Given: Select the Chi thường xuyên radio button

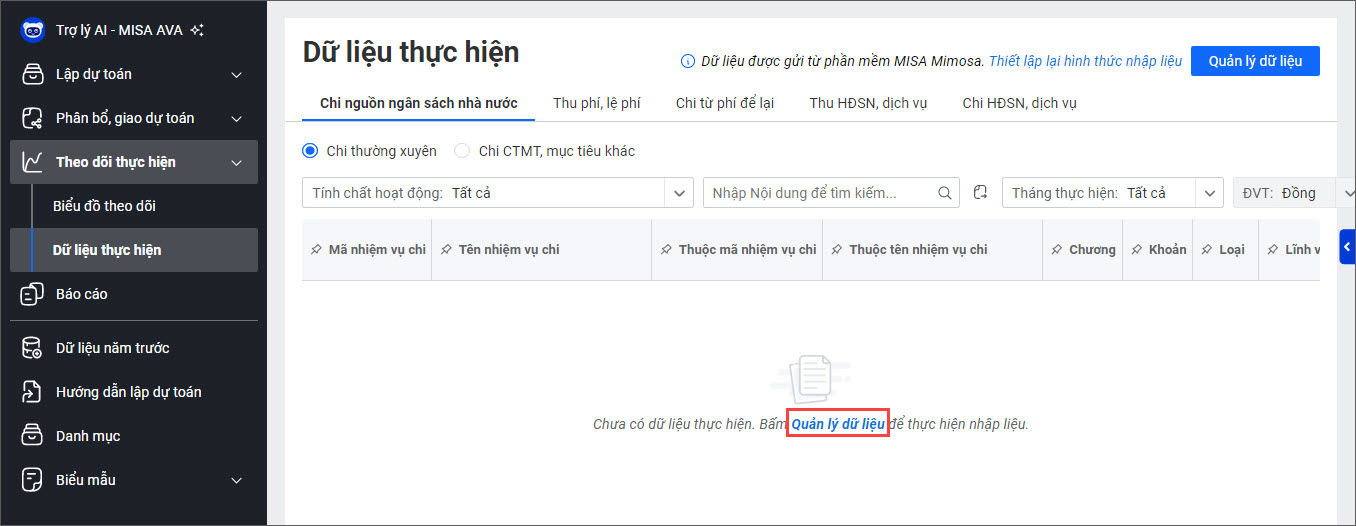Looking at the screenshot, I should coord(310,151).
